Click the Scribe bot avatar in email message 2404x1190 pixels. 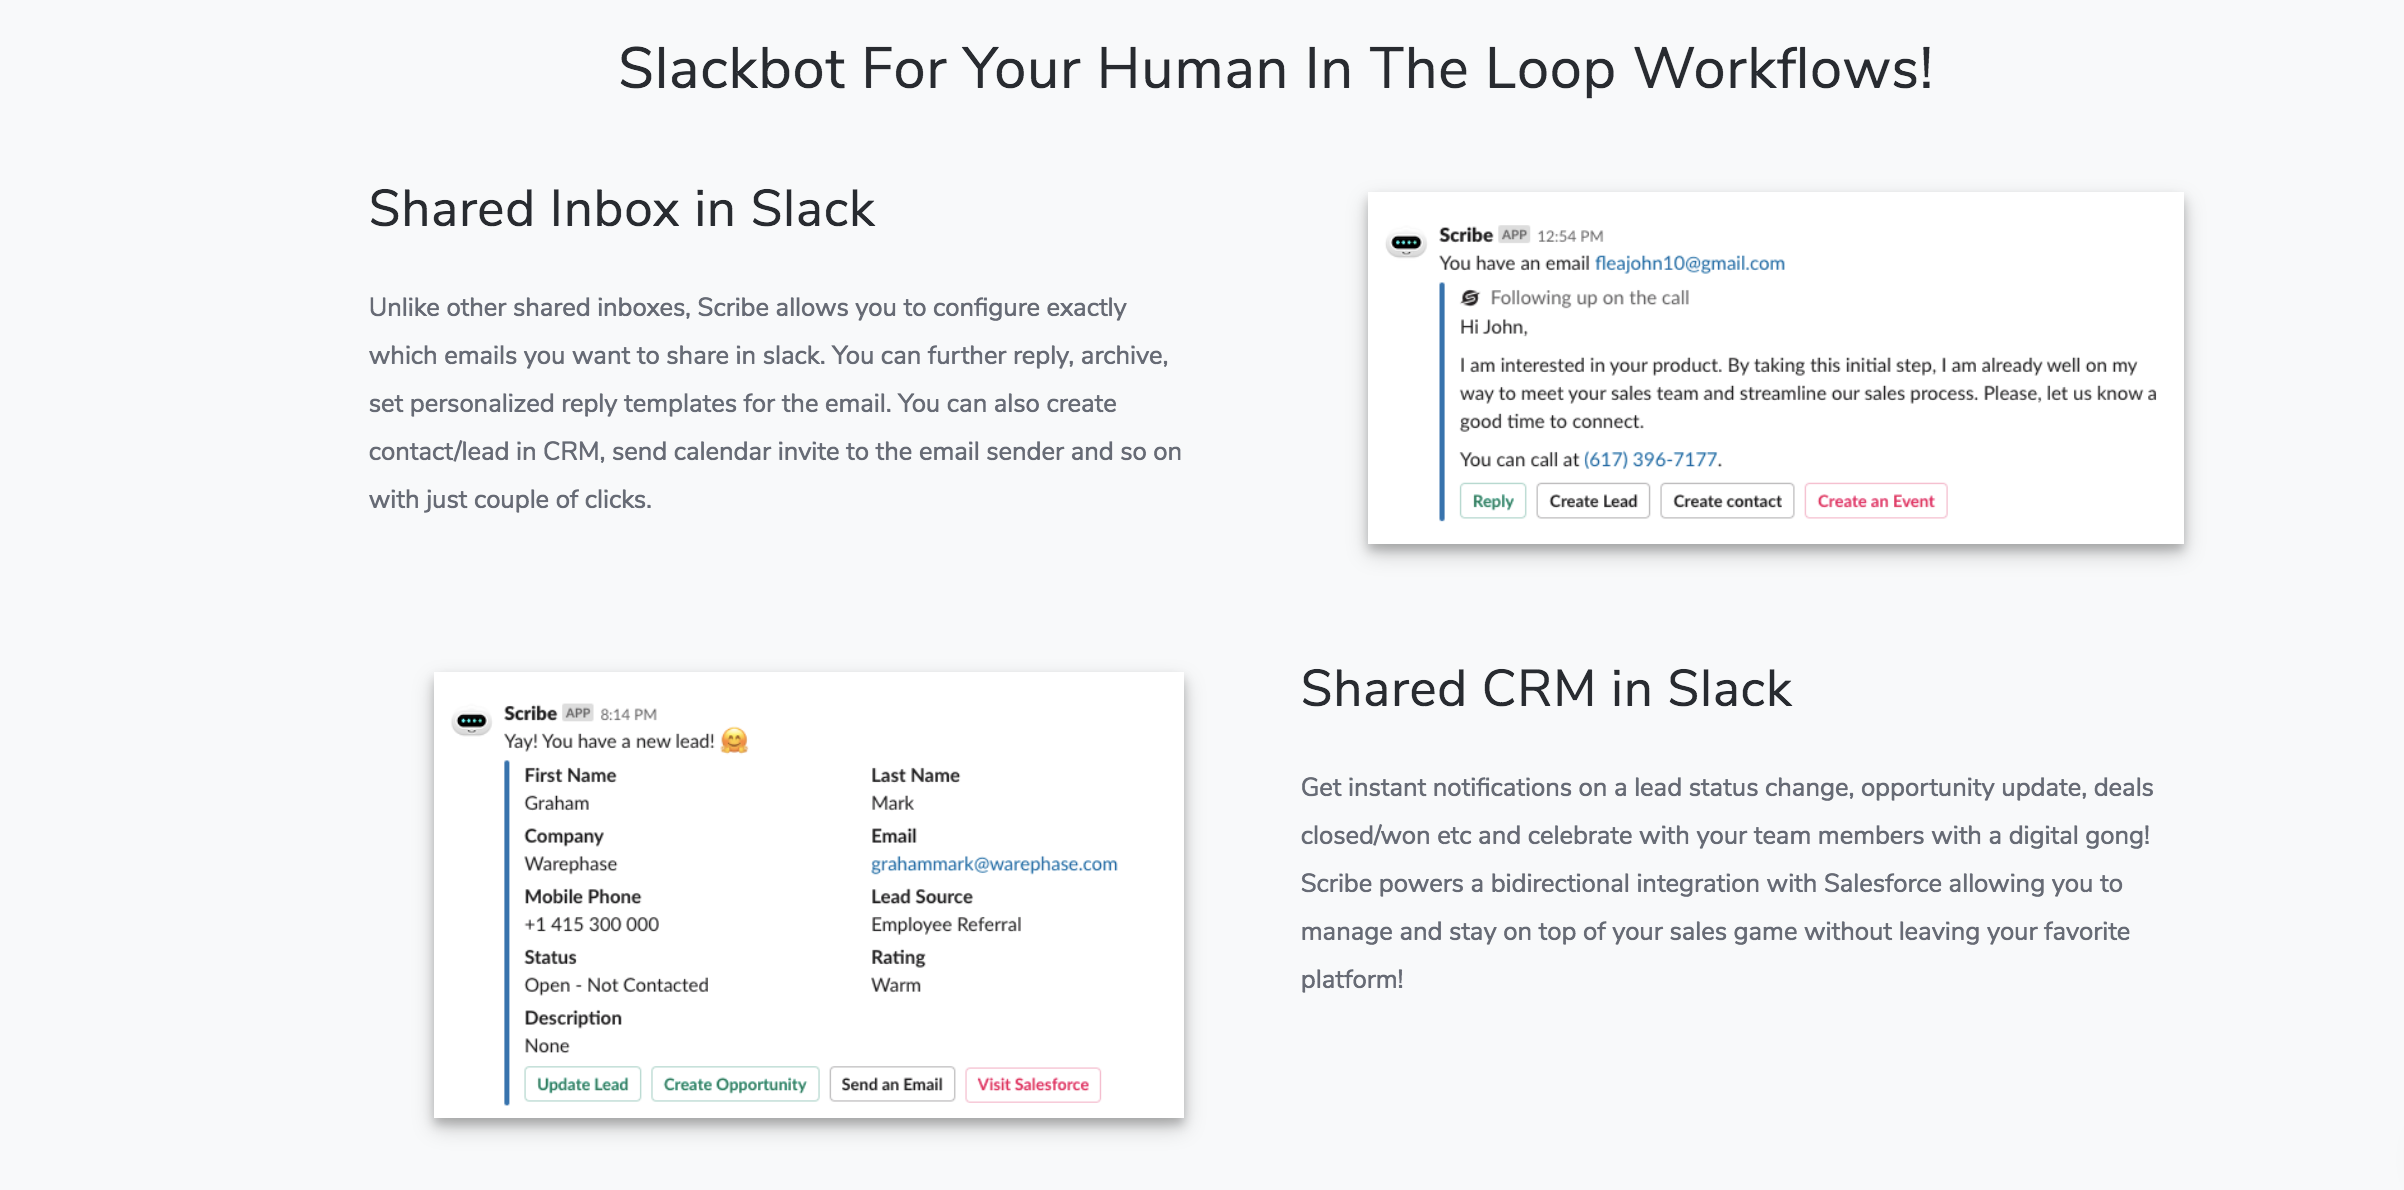pyautogui.click(x=1406, y=243)
